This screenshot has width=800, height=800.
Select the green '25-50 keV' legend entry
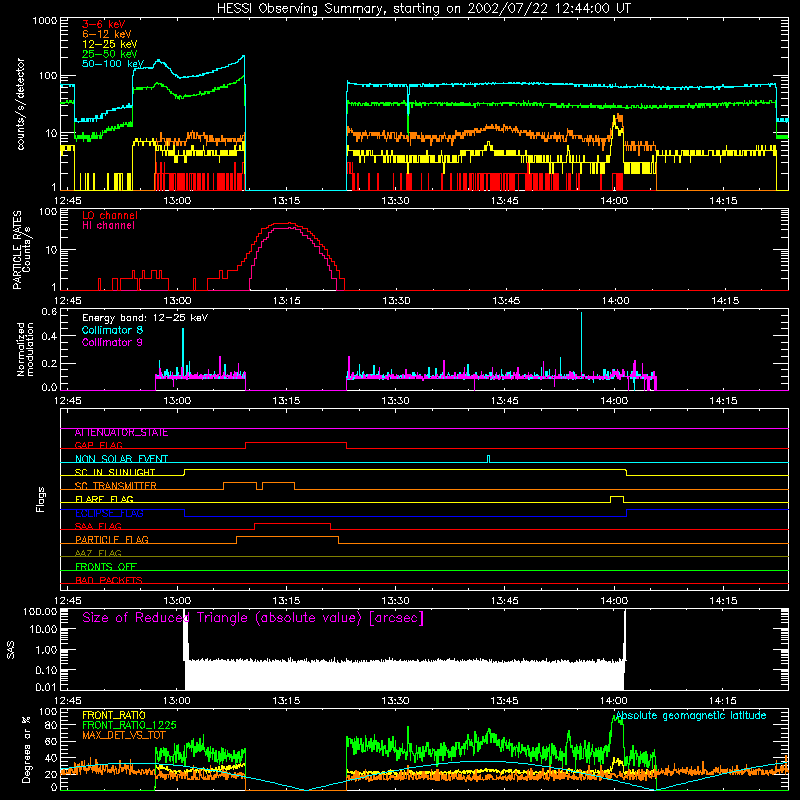(109, 54)
